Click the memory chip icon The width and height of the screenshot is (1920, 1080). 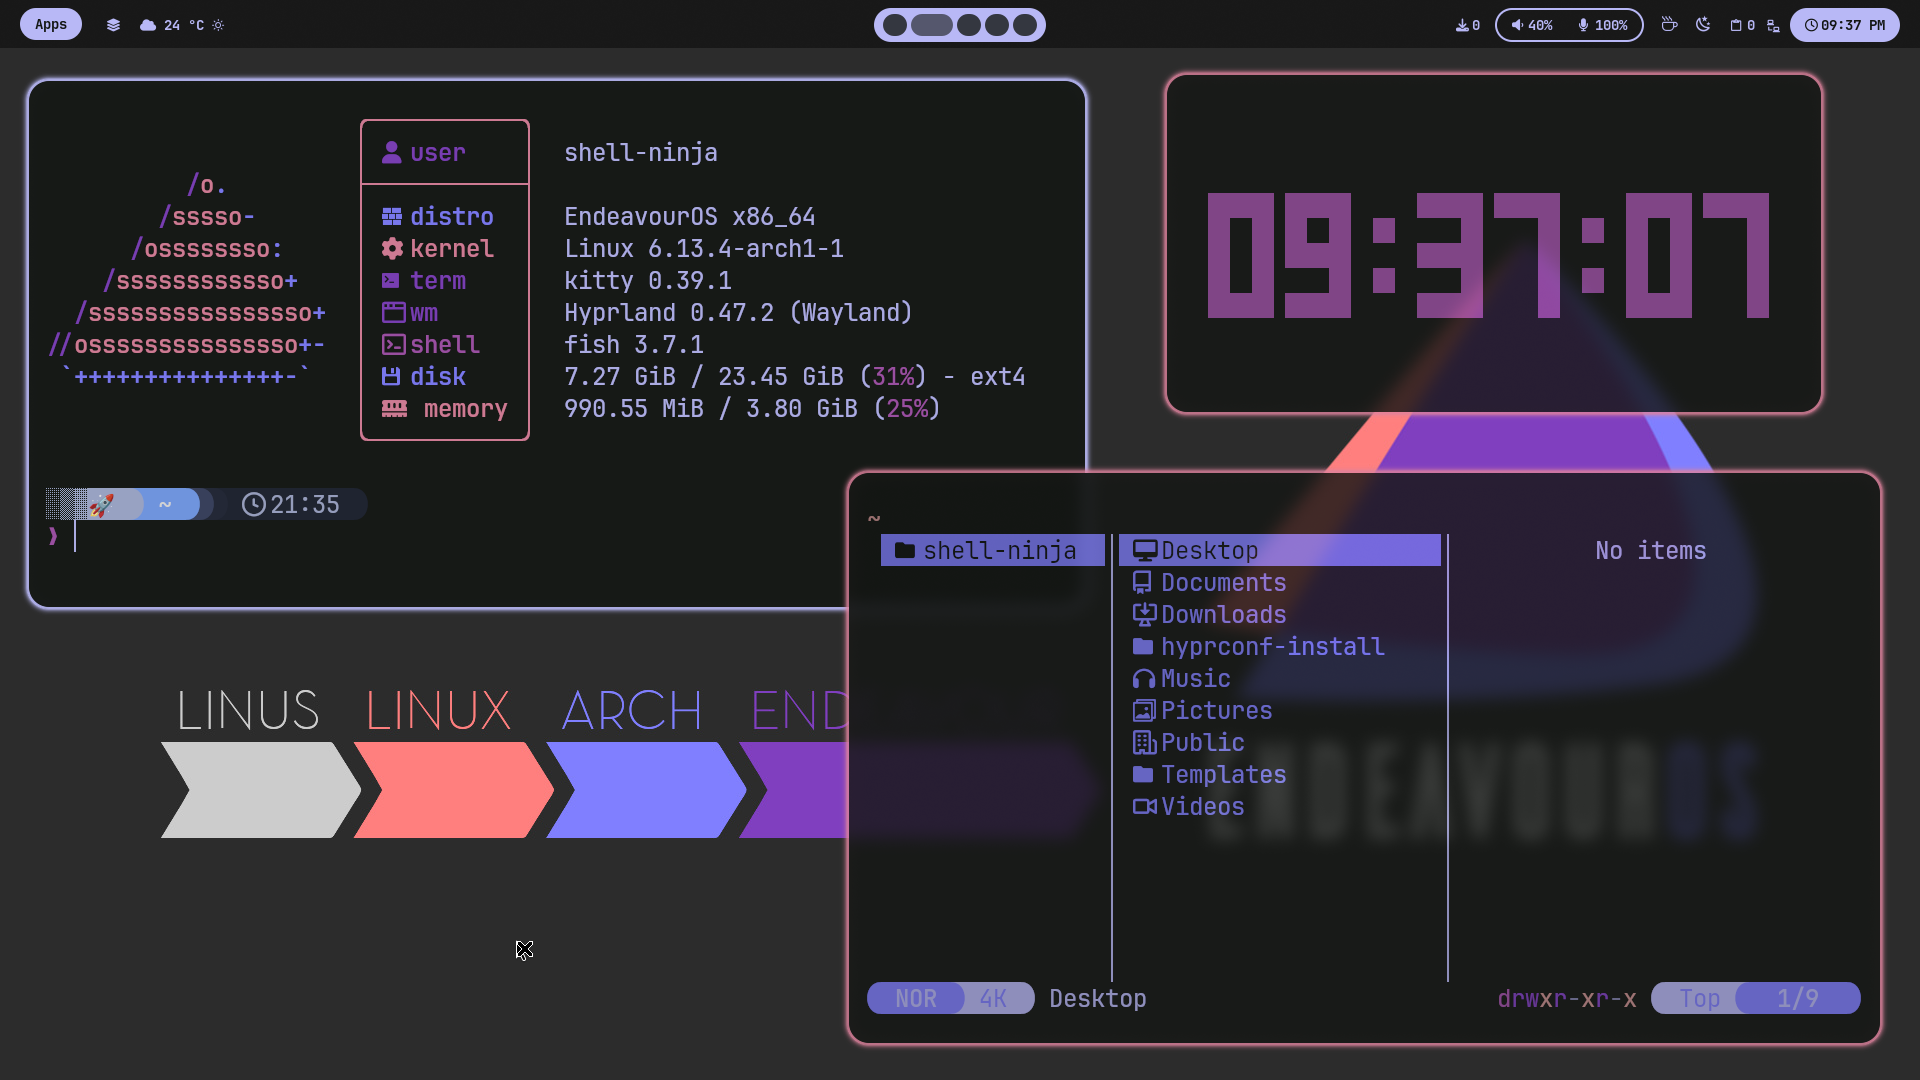tap(394, 409)
